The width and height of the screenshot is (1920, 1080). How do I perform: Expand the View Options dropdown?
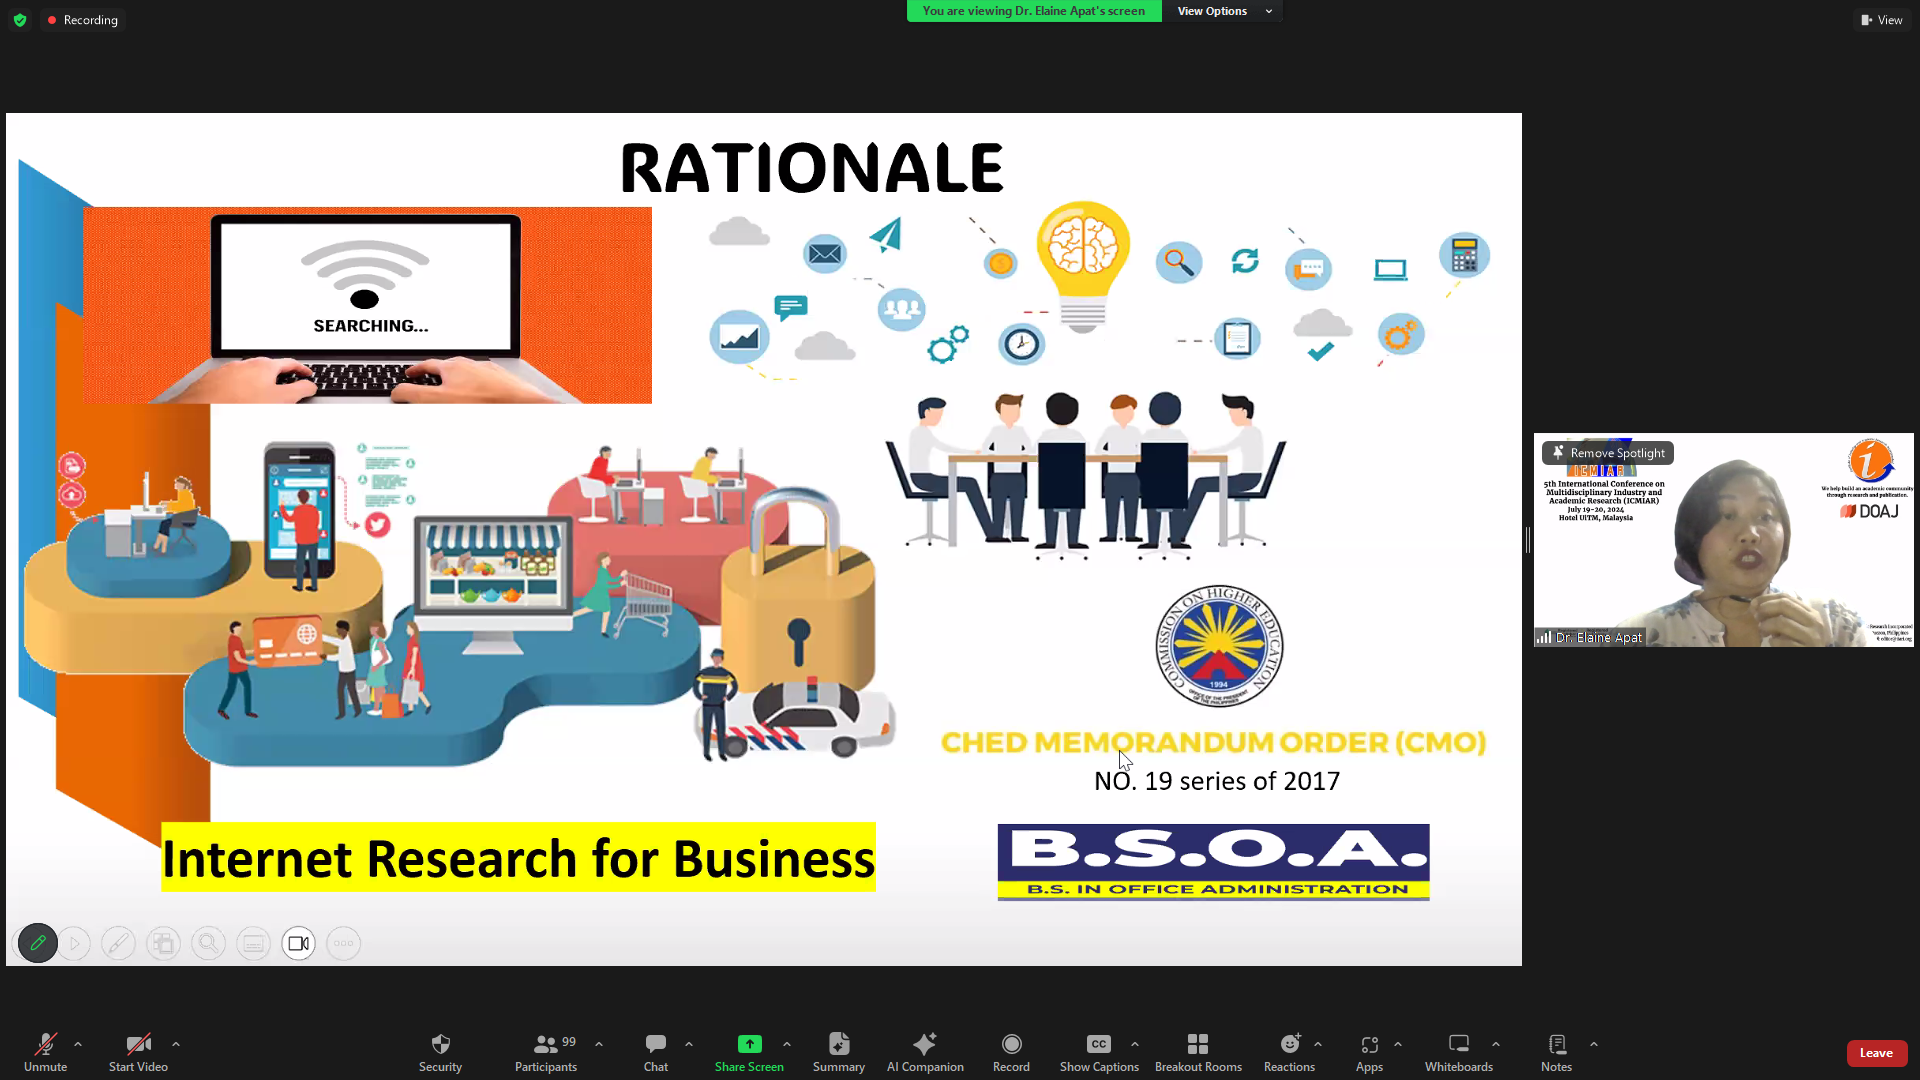[1224, 11]
